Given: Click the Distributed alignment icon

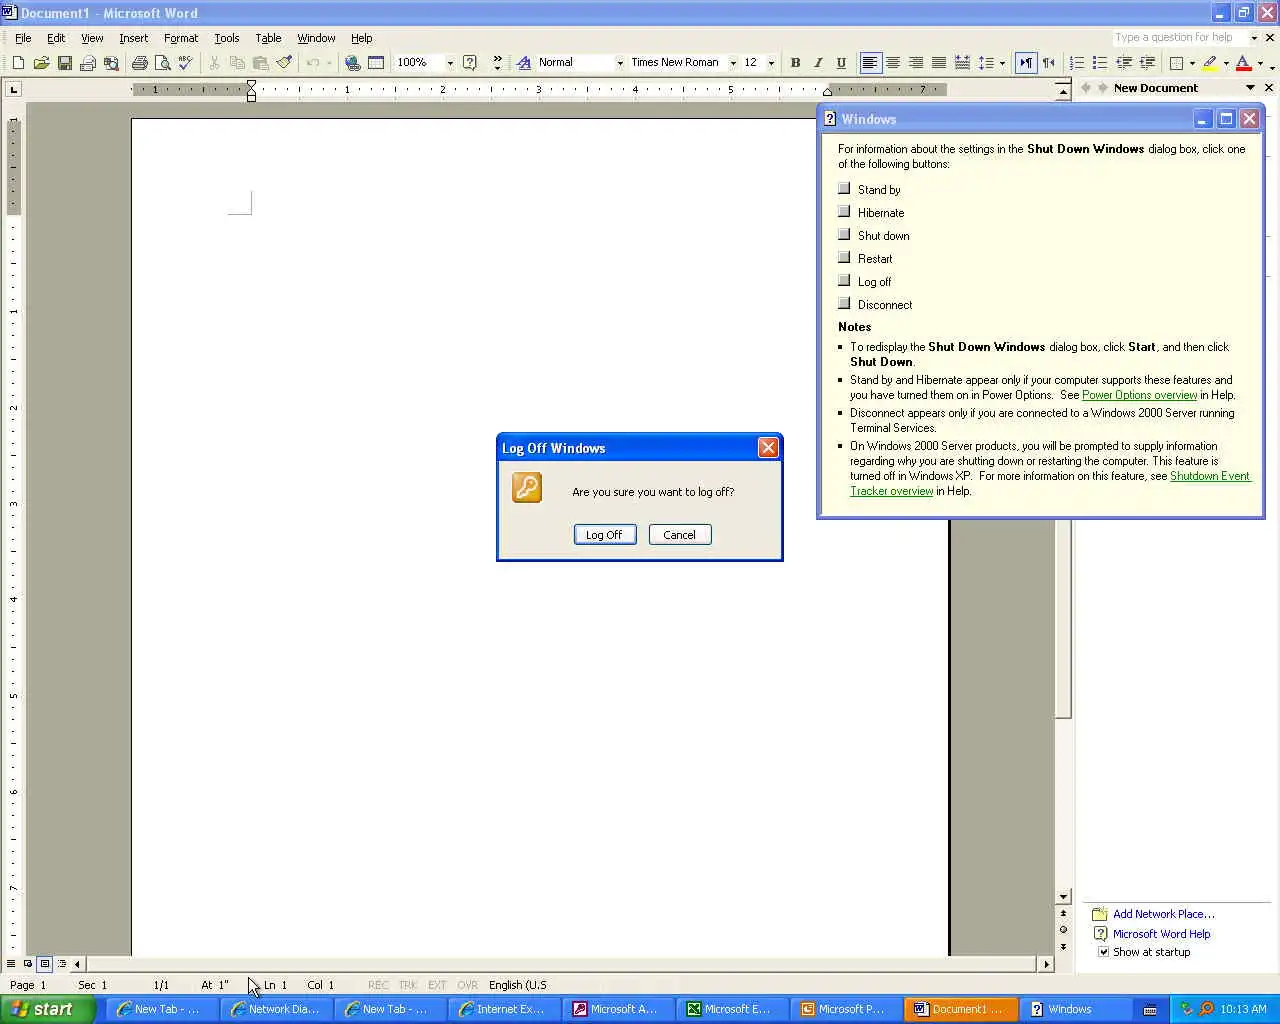Looking at the screenshot, I should tap(962, 63).
